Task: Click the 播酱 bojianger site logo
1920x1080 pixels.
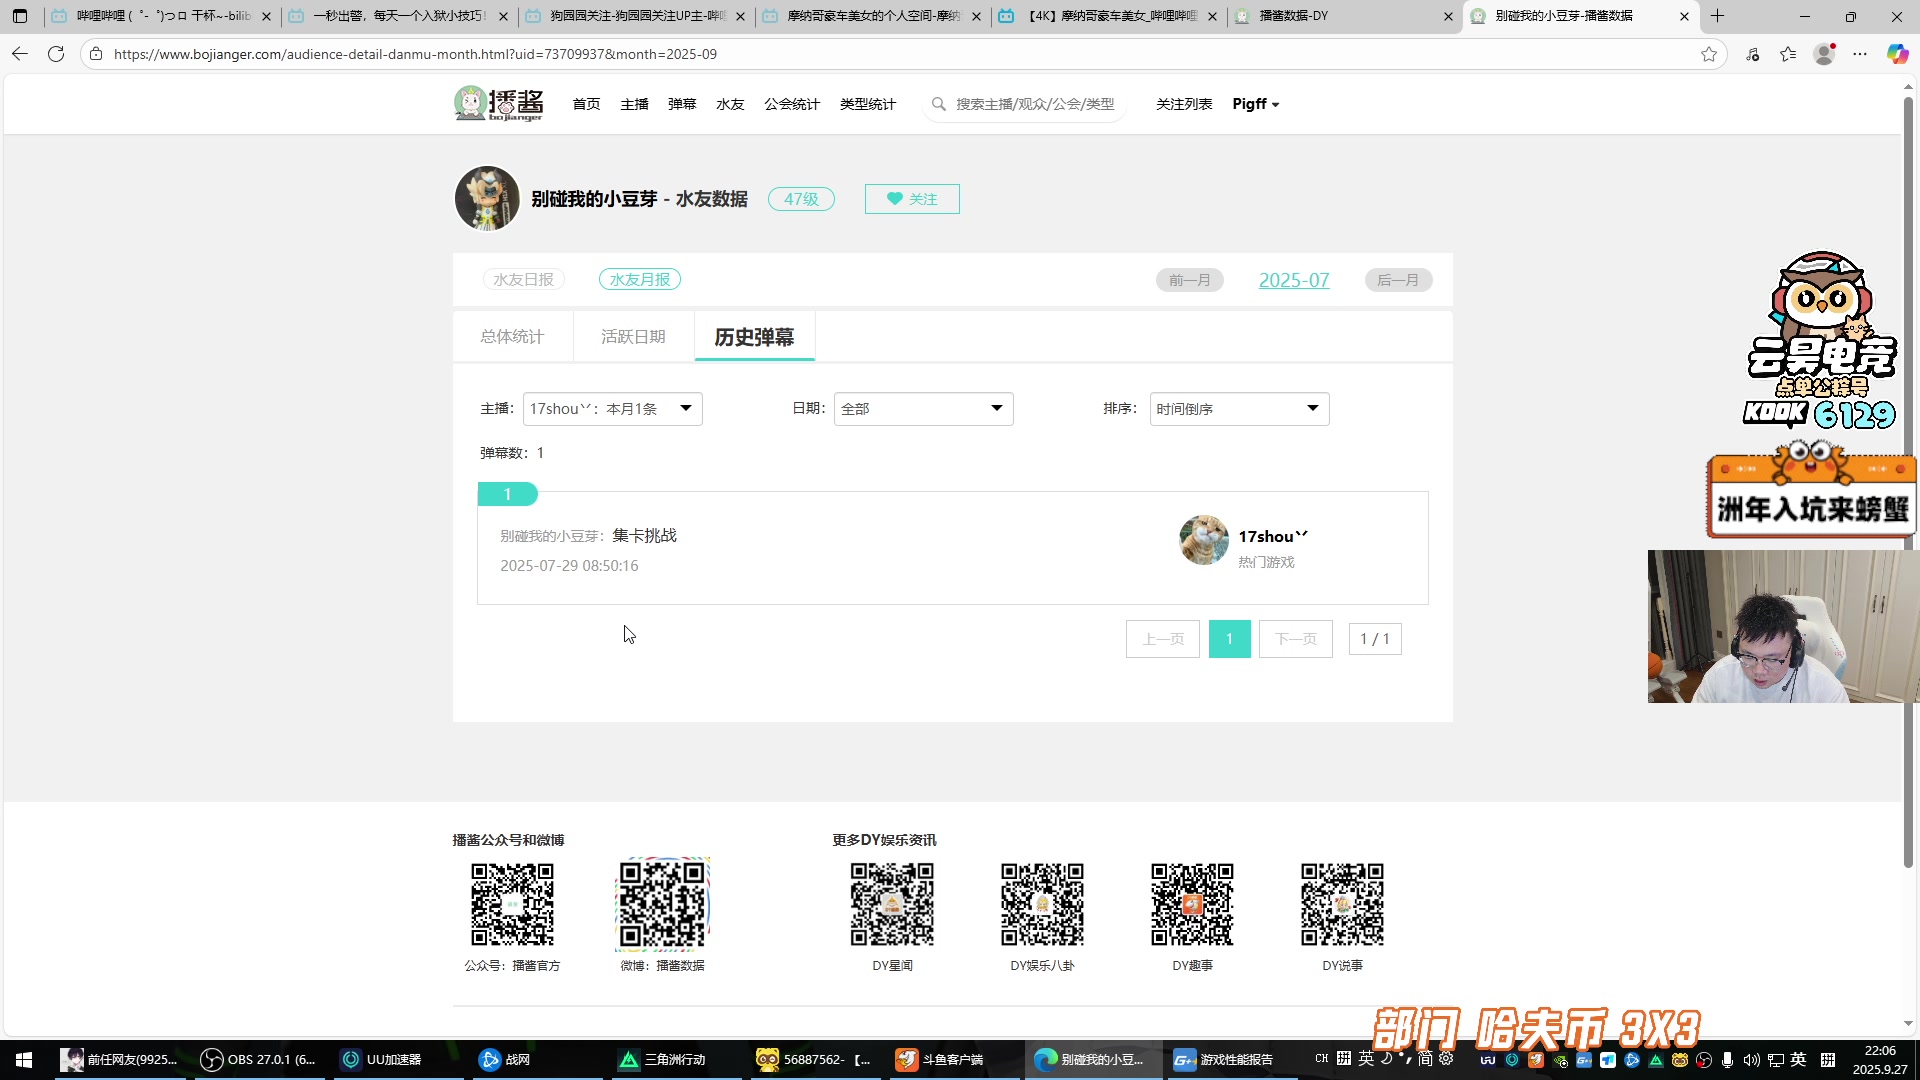Action: [x=498, y=103]
